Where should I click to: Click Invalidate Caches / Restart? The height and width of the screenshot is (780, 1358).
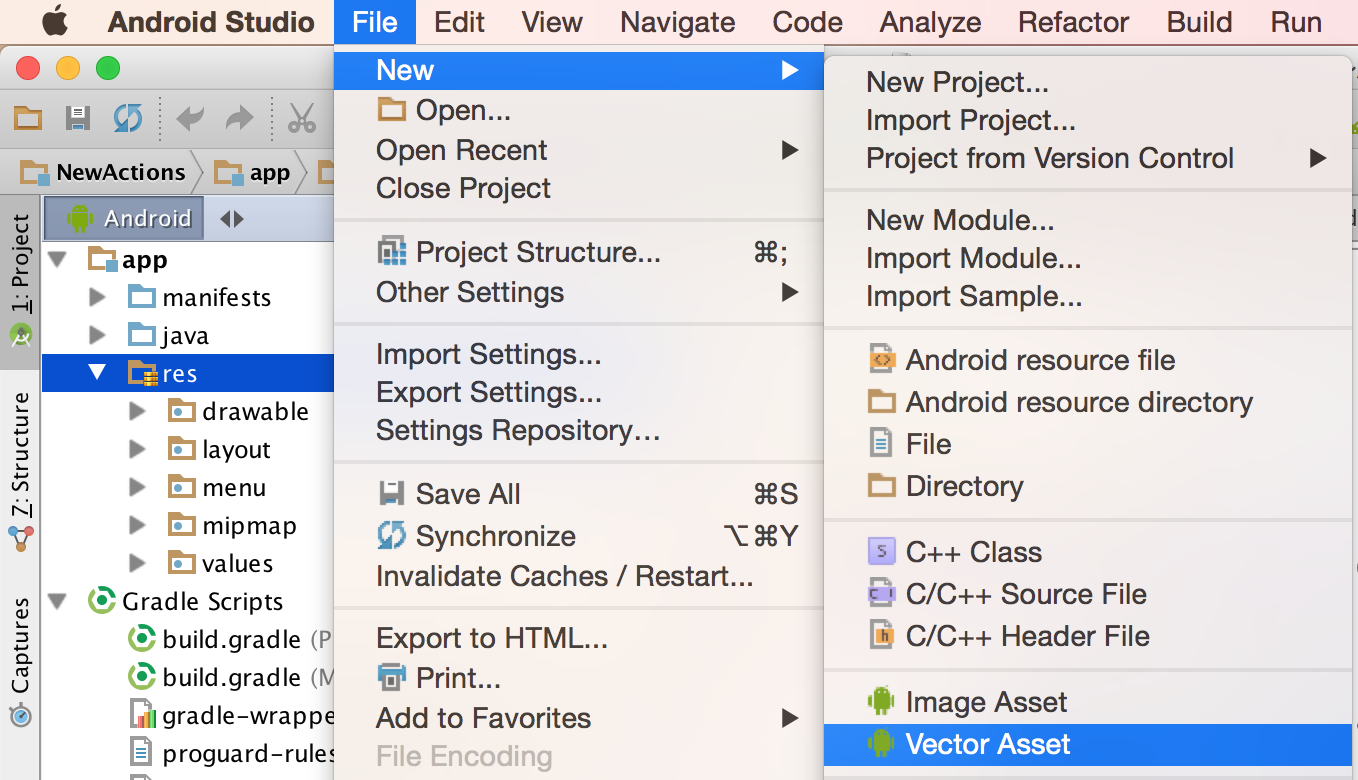(564, 576)
